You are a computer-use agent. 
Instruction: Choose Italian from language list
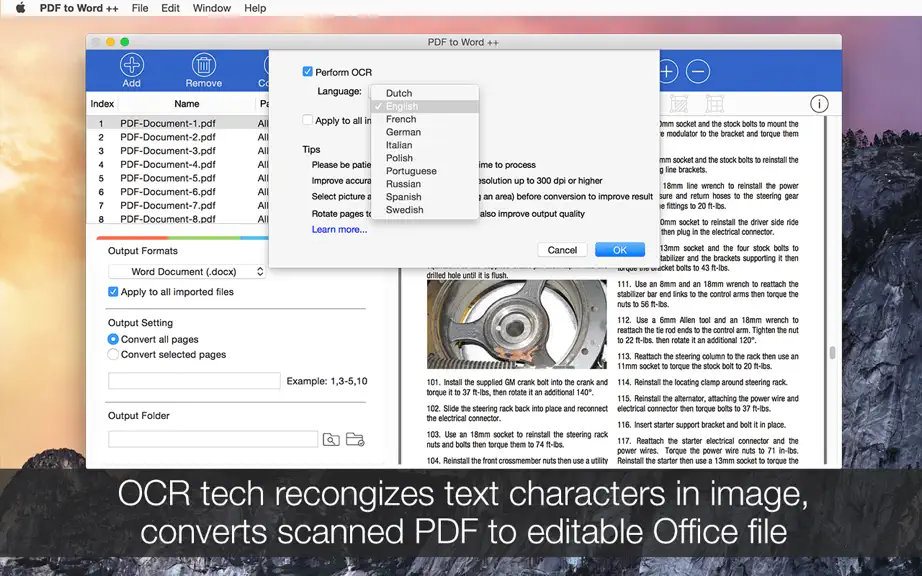pyautogui.click(x=425, y=145)
